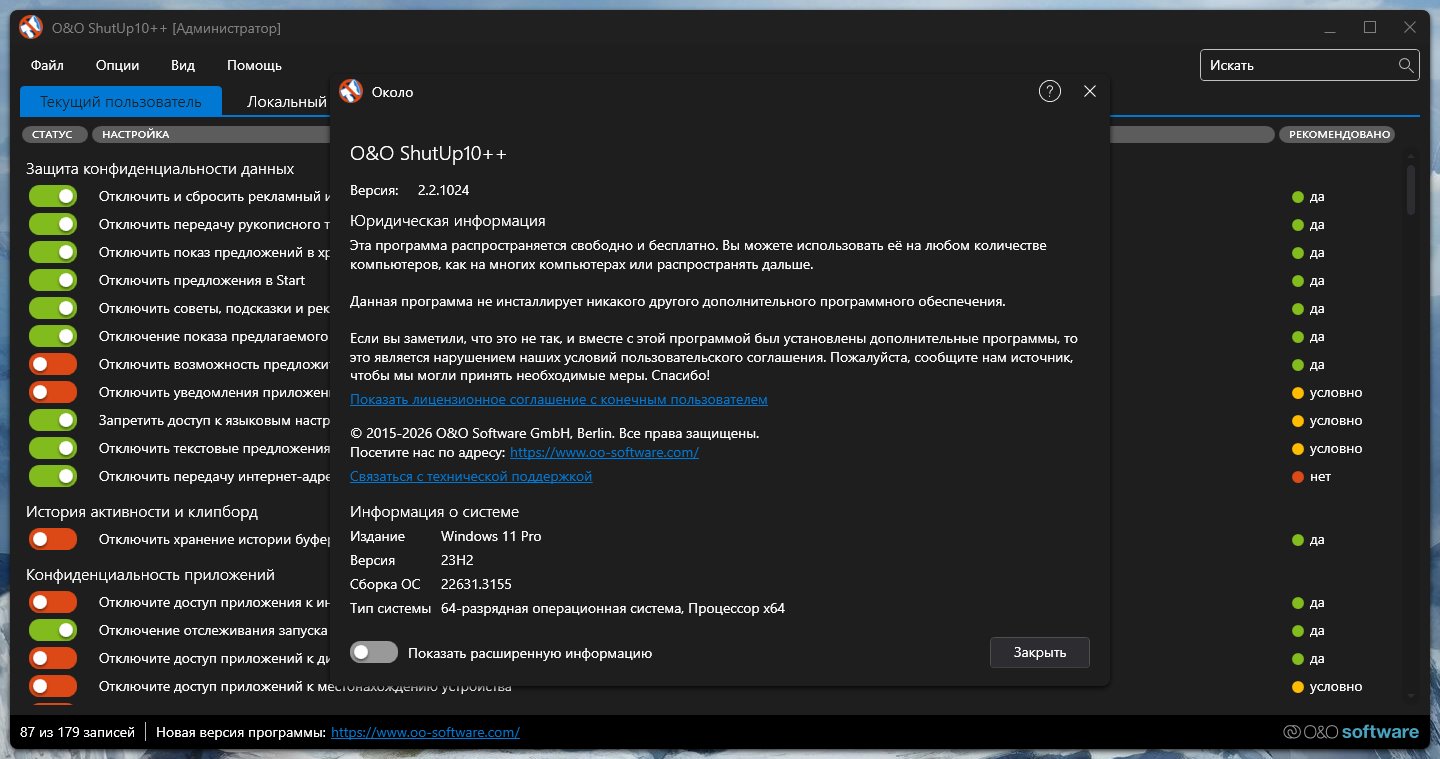Click the app icon in main title bar
1440x759 pixels.
[31, 28]
